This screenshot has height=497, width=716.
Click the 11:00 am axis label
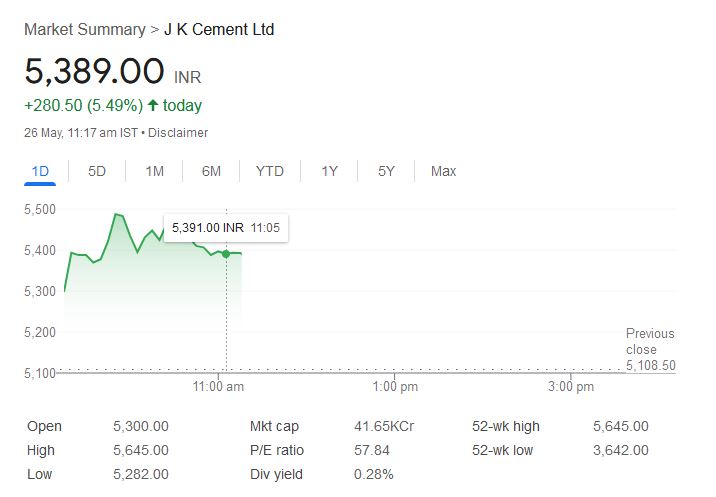[218, 387]
